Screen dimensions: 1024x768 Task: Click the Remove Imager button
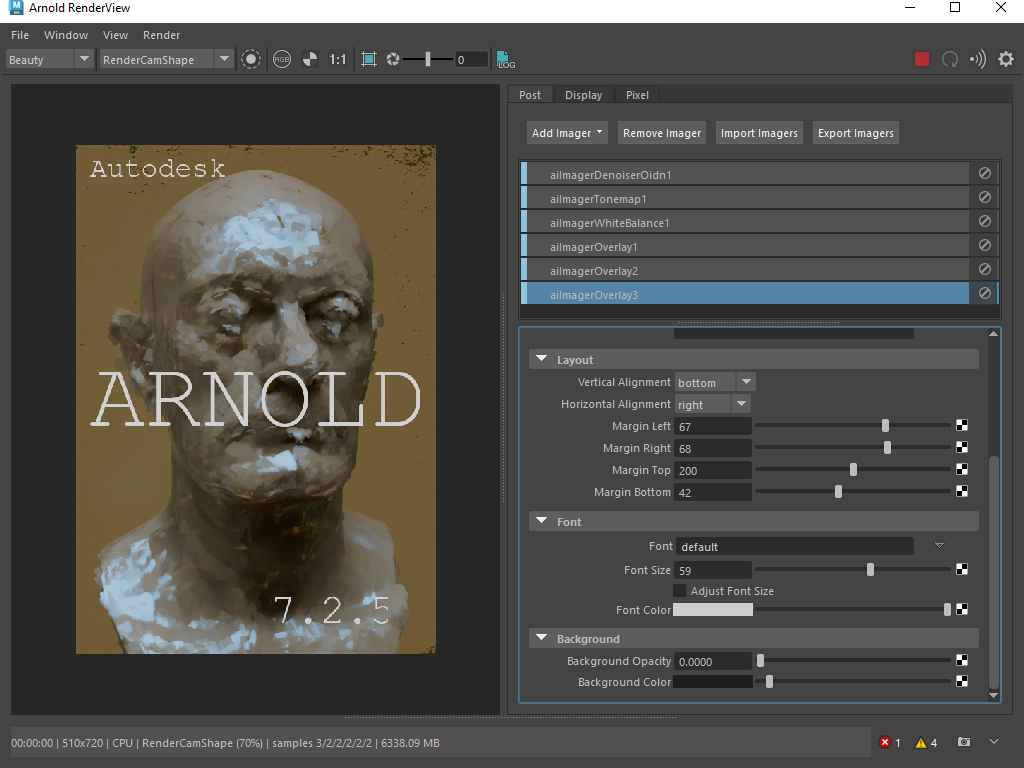coord(662,133)
